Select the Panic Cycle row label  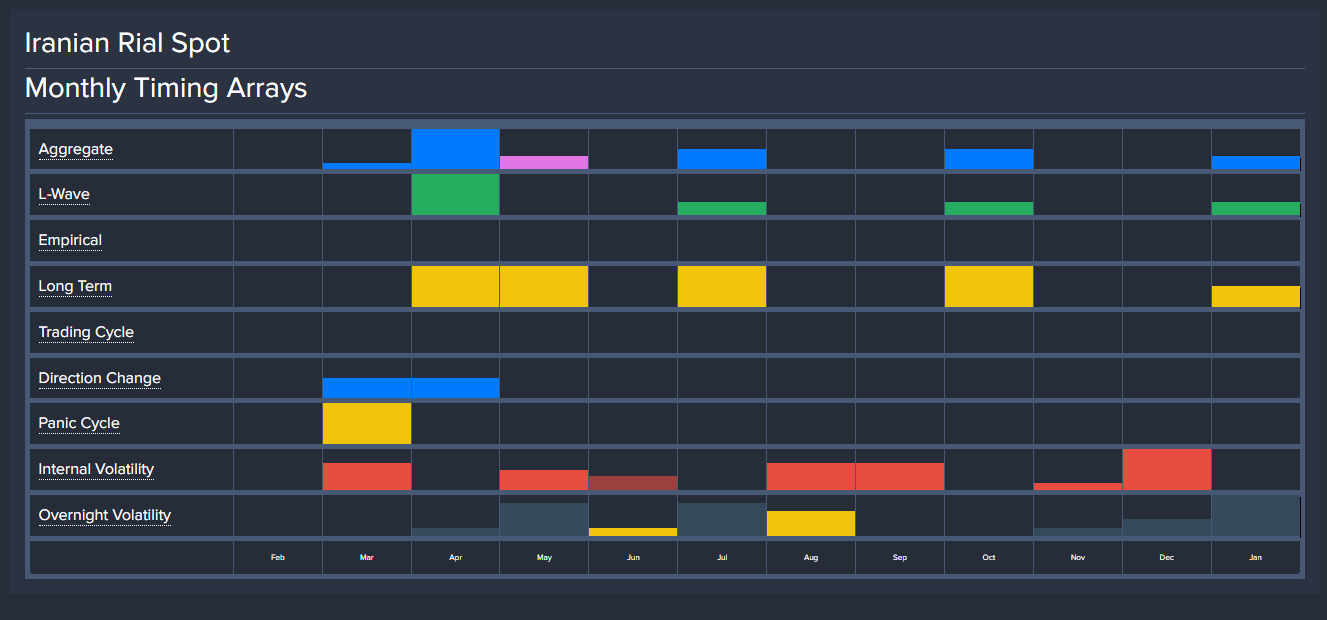click(79, 423)
